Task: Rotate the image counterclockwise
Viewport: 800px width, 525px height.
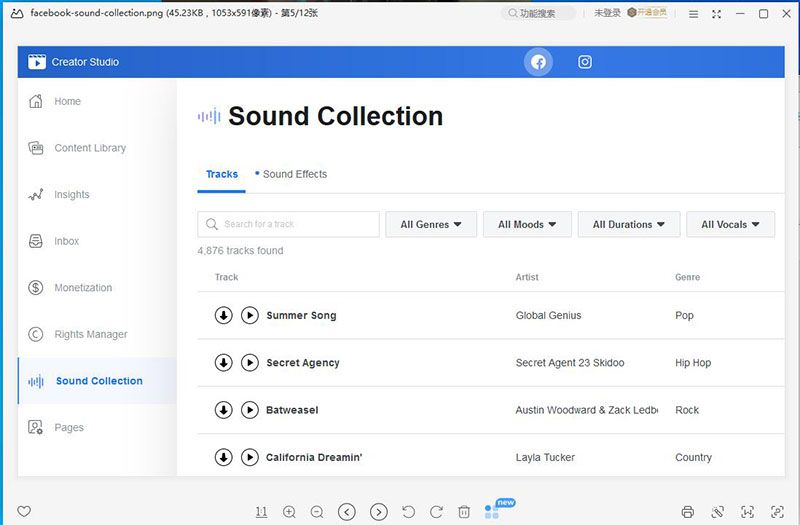Action: (x=408, y=511)
